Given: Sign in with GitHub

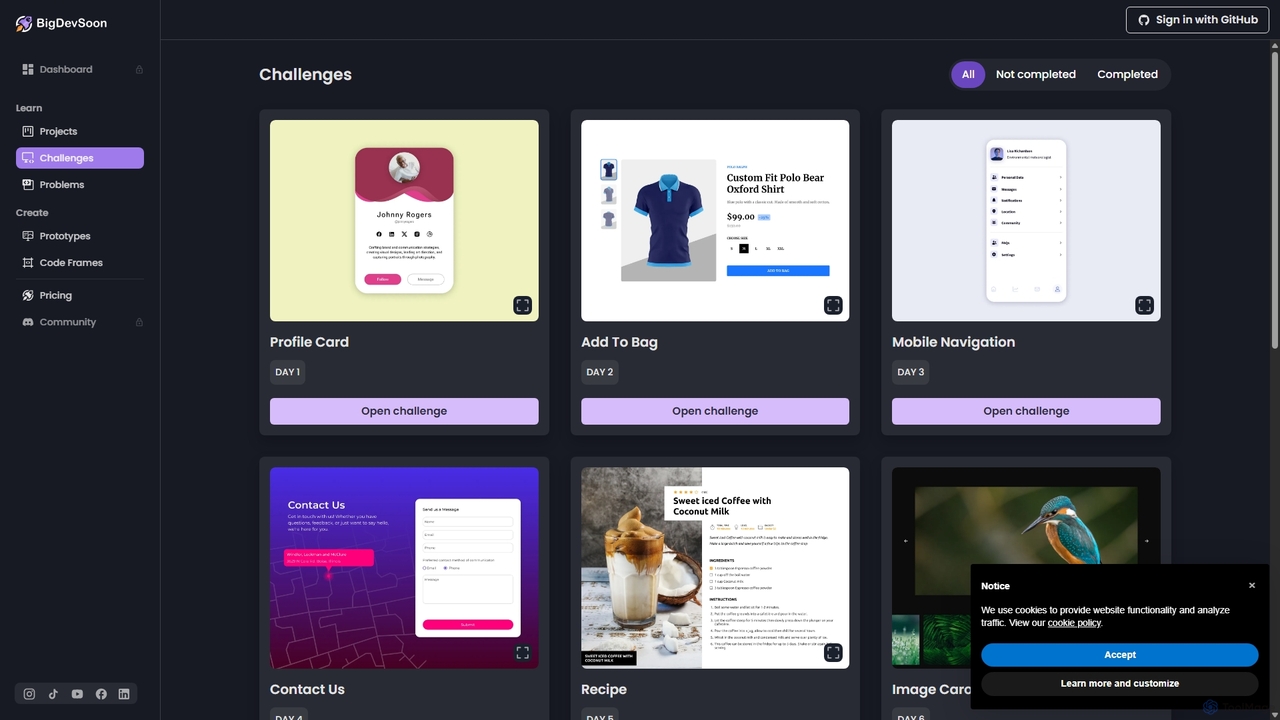Looking at the screenshot, I should click(x=1198, y=20).
